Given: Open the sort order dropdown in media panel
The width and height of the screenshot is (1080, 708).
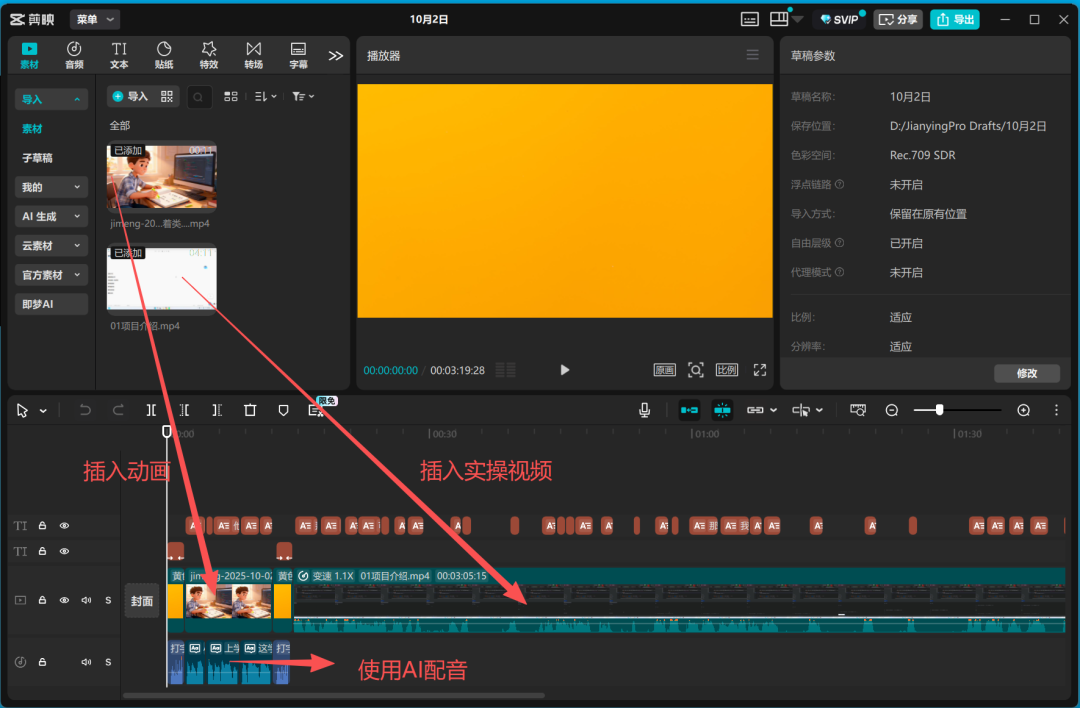Looking at the screenshot, I should click(x=261, y=96).
